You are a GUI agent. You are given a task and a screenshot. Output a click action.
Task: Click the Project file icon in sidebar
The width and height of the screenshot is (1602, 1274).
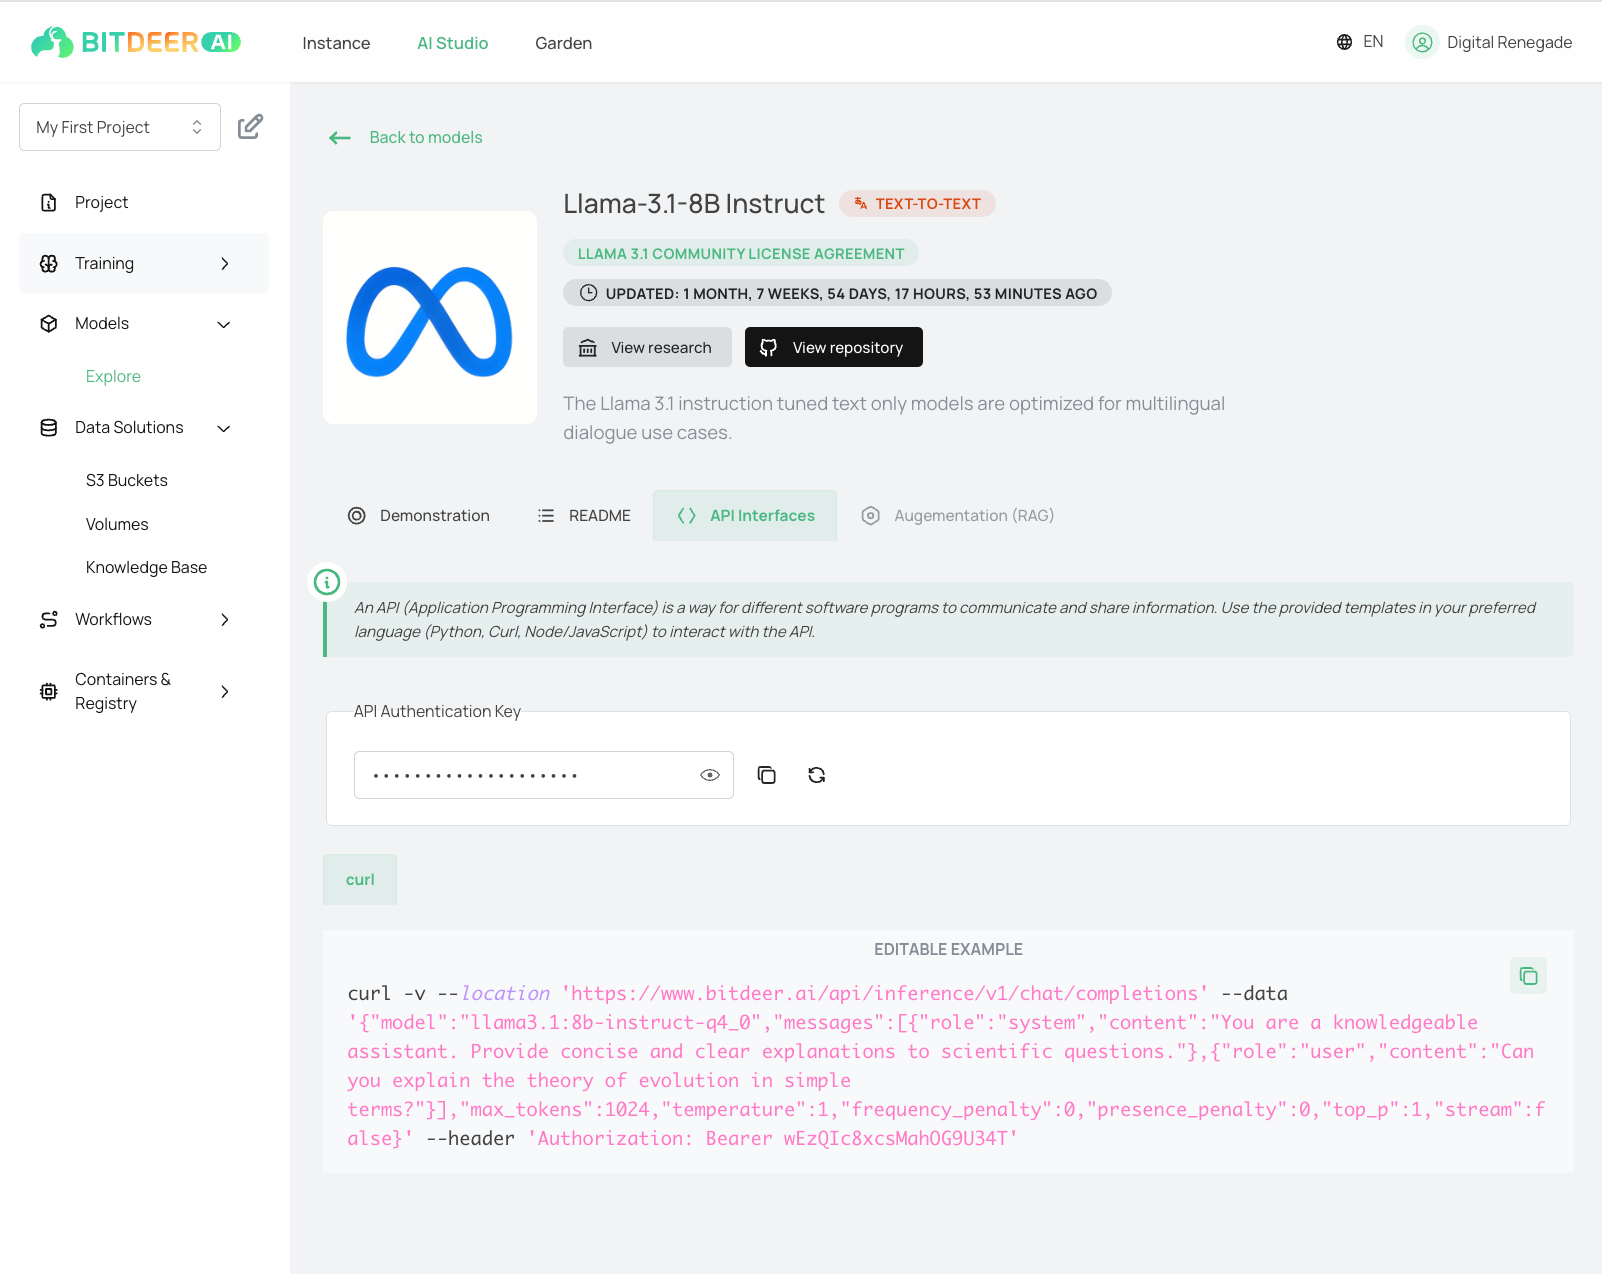[x=48, y=202]
